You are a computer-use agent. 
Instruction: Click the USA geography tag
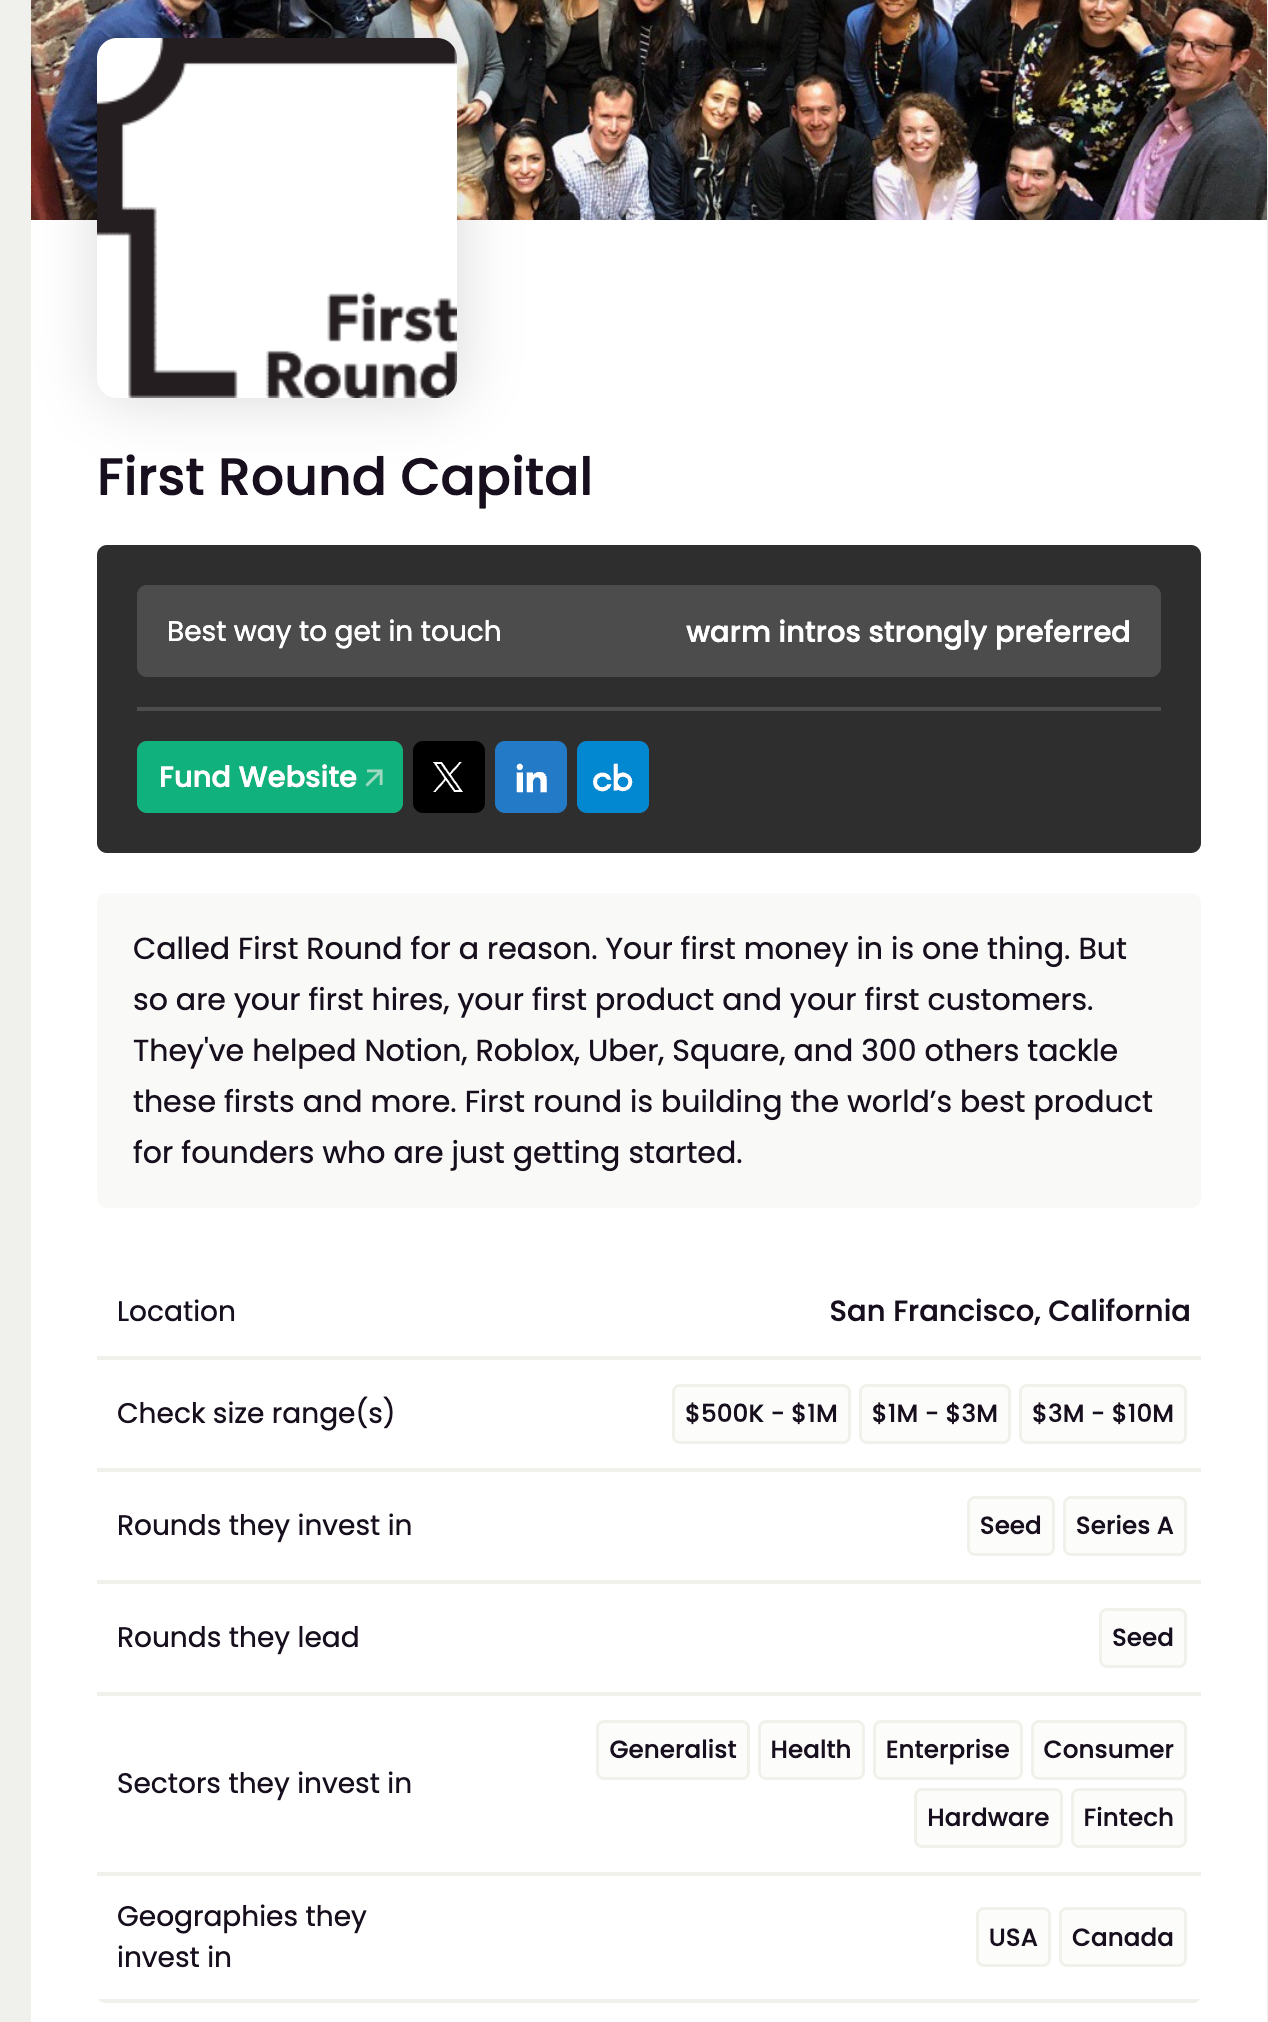1012,1937
